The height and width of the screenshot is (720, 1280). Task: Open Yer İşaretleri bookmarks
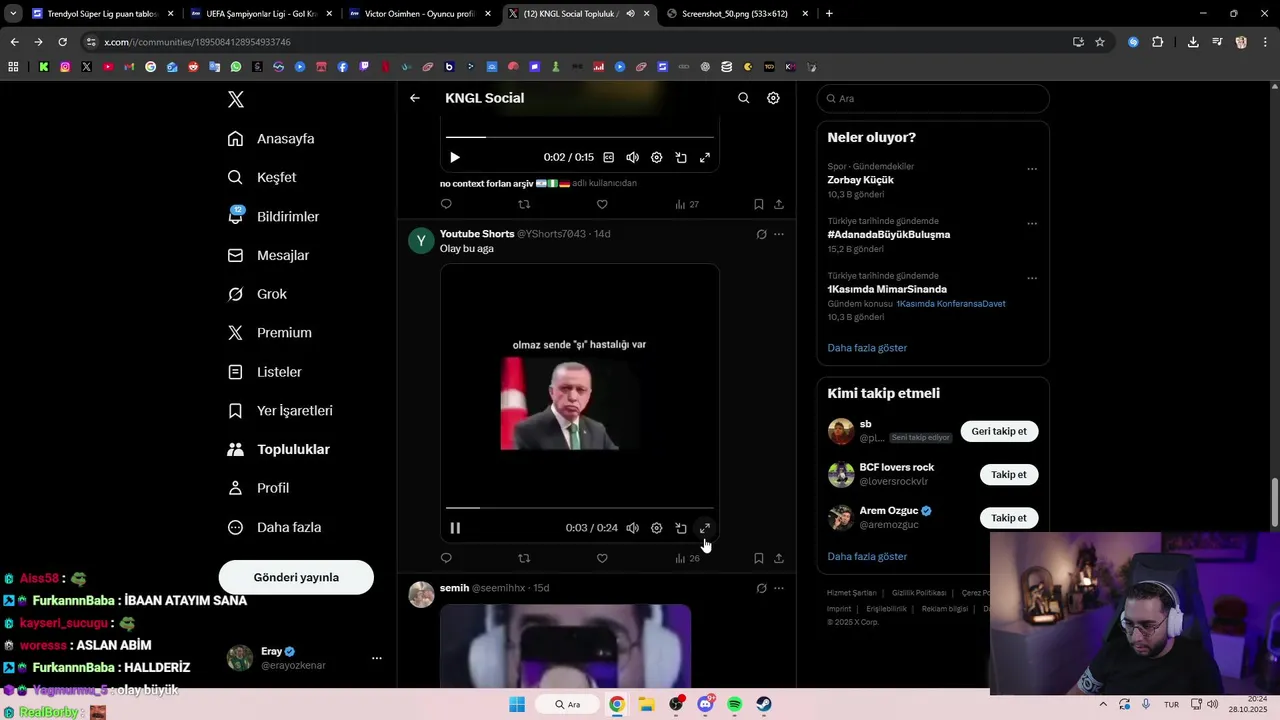280,410
